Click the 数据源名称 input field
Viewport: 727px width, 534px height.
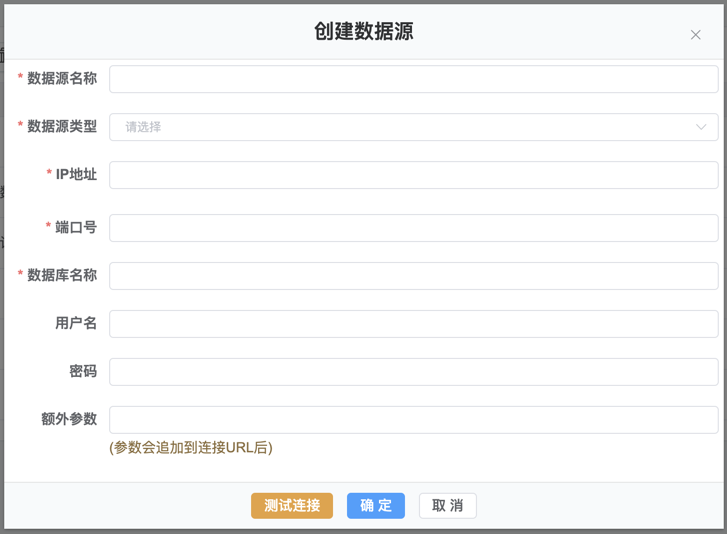pos(413,79)
